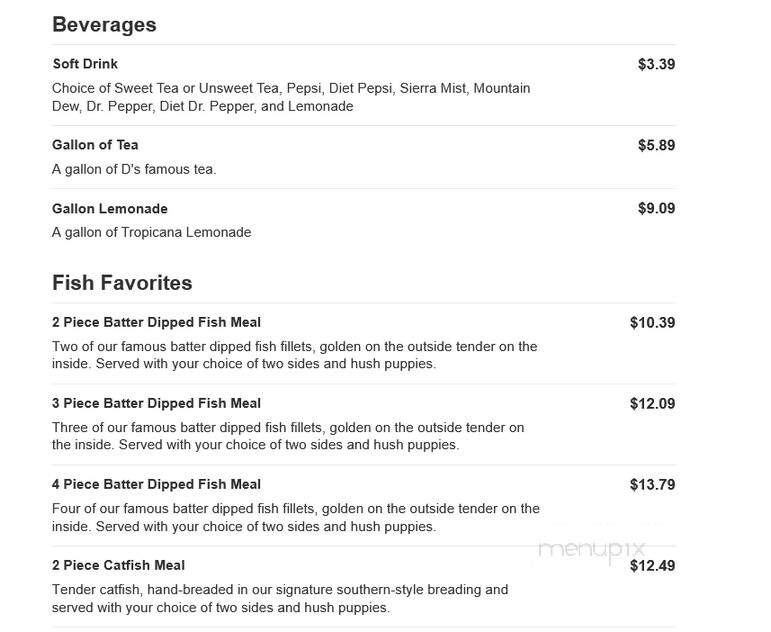The width and height of the screenshot is (771, 632).
Task: Select the 3 Piece Batter Dipped Fish Meal
Action: pos(156,403)
